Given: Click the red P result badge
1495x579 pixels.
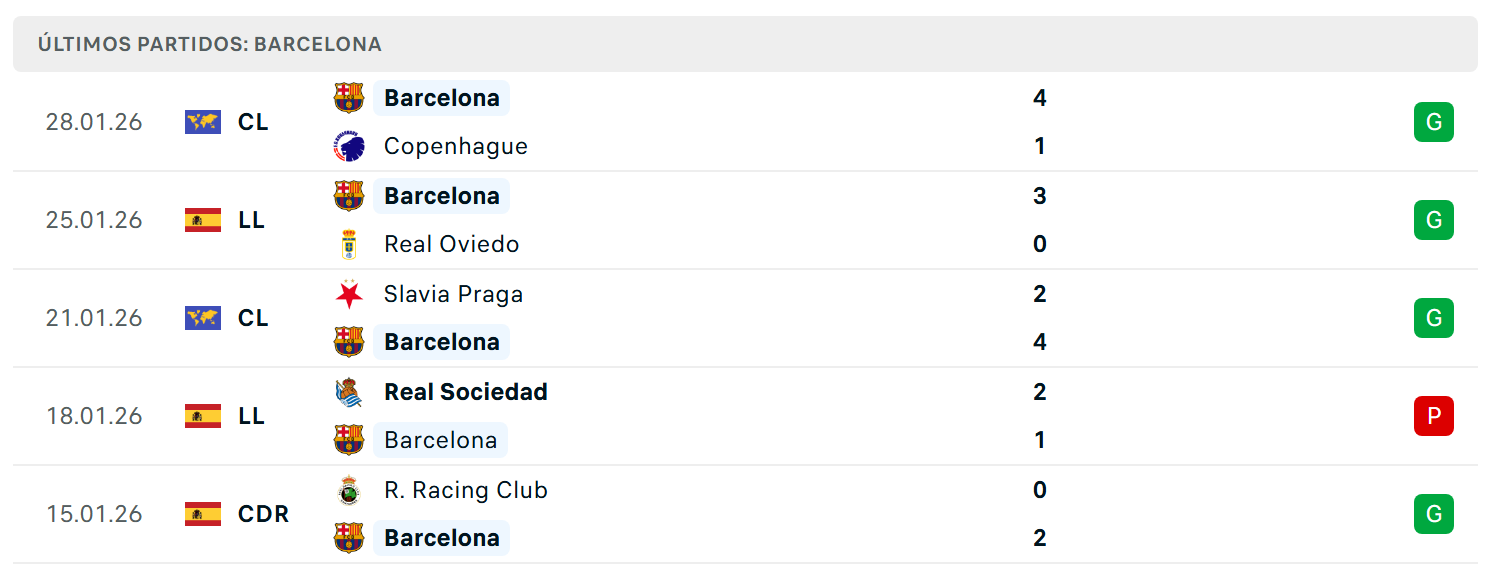Looking at the screenshot, I should coord(1433,416).
